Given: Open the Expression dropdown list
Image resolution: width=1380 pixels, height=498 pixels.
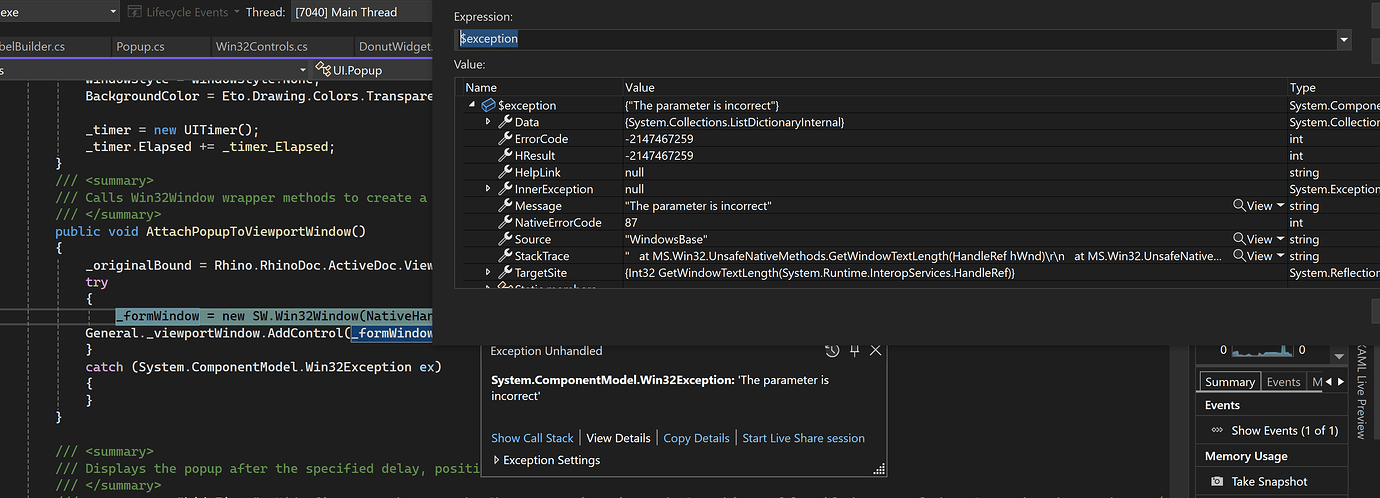Looking at the screenshot, I should click(x=1344, y=39).
